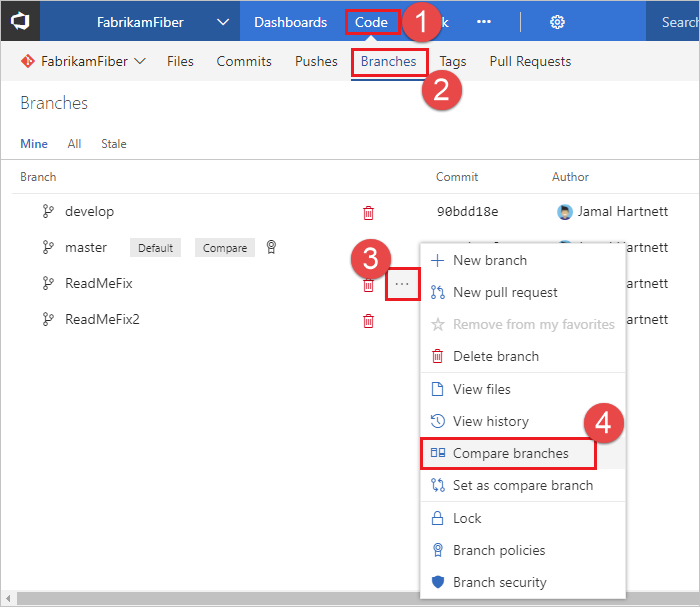The height and width of the screenshot is (607, 700).
Task: Choose New branch from context menu
Action: (523, 260)
